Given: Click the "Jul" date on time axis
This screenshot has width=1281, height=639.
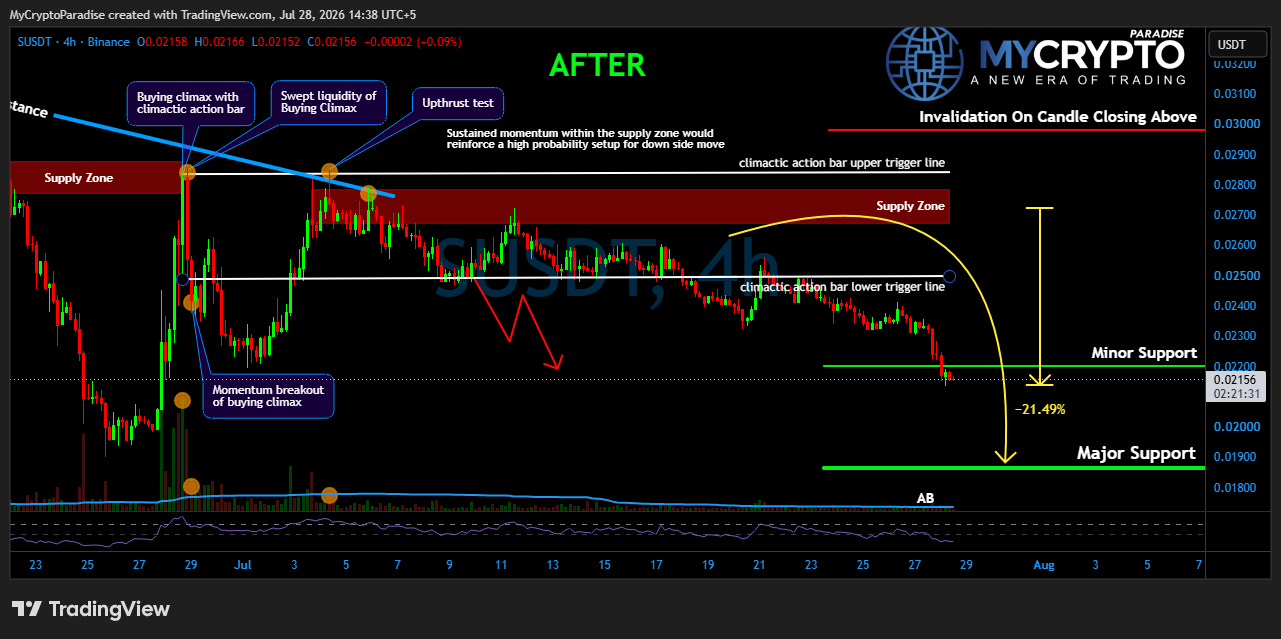Looking at the screenshot, I should point(242,565).
